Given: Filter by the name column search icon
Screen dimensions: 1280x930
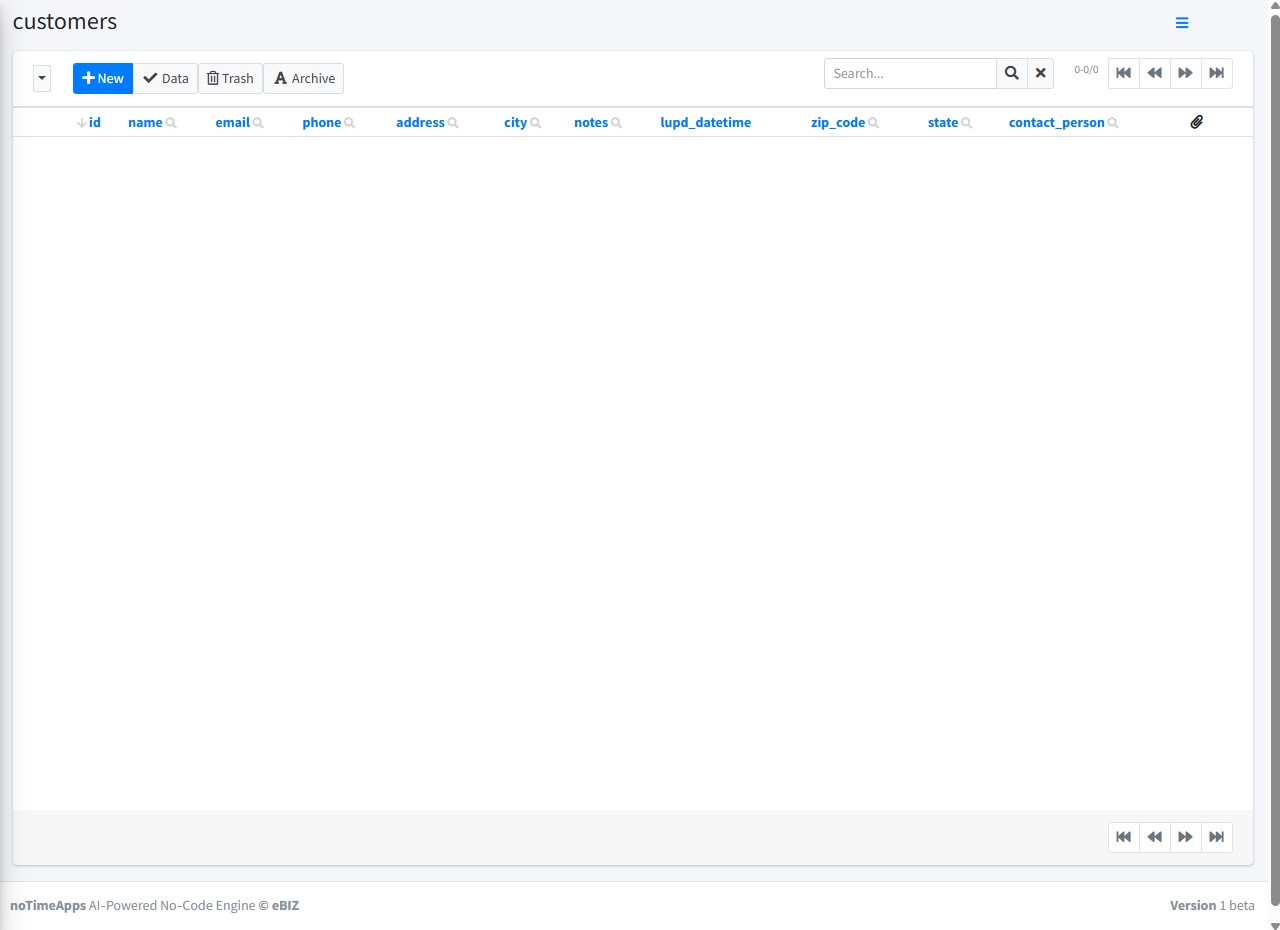Looking at the screenshot, I should (171, 123).
